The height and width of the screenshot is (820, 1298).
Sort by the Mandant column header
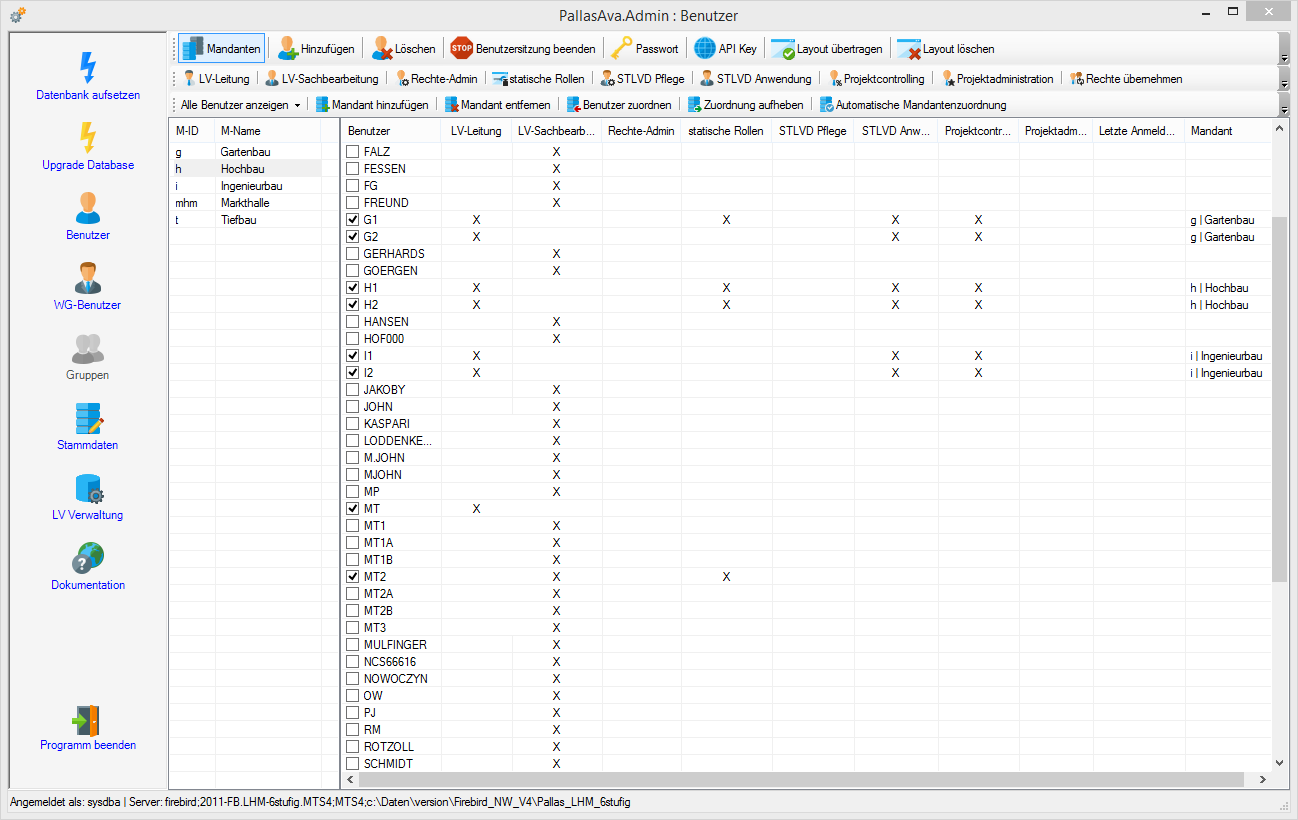pos(1228,131)
